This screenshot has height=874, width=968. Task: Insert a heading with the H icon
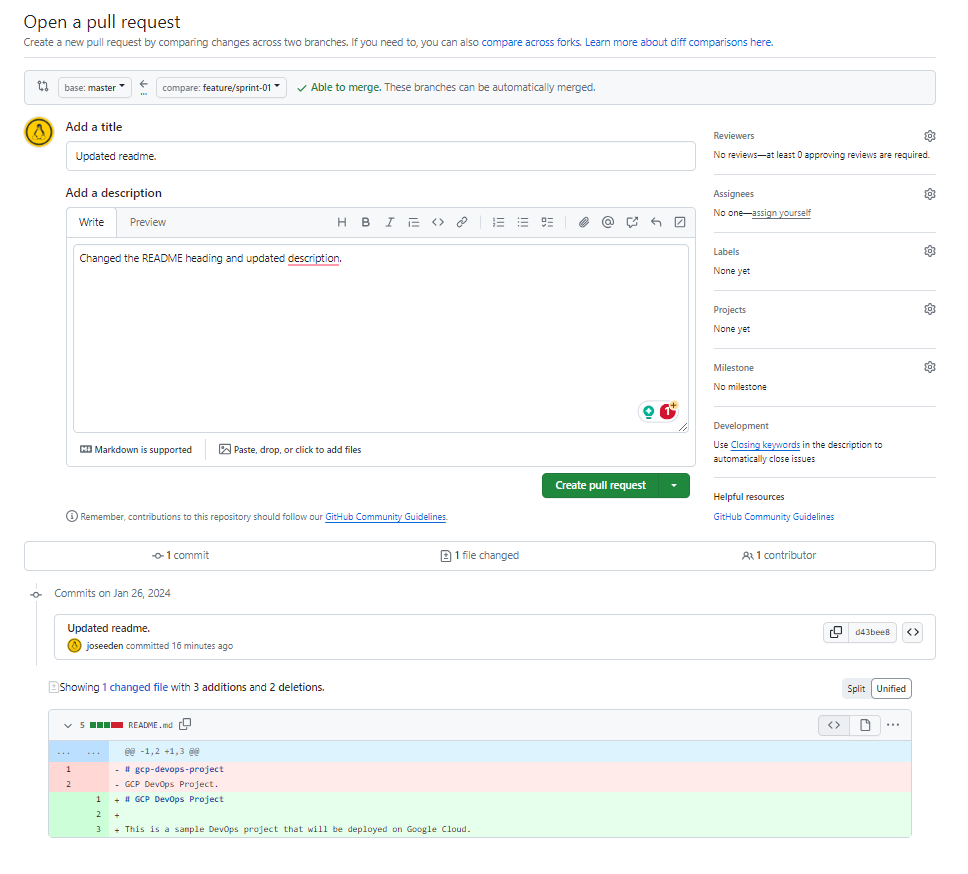point(341,222)
